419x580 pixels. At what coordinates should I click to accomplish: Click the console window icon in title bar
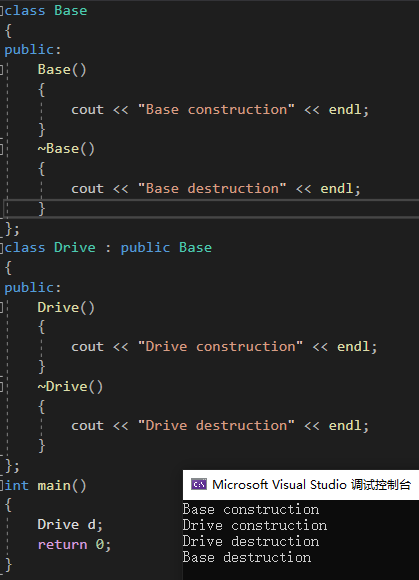point(199,484)
